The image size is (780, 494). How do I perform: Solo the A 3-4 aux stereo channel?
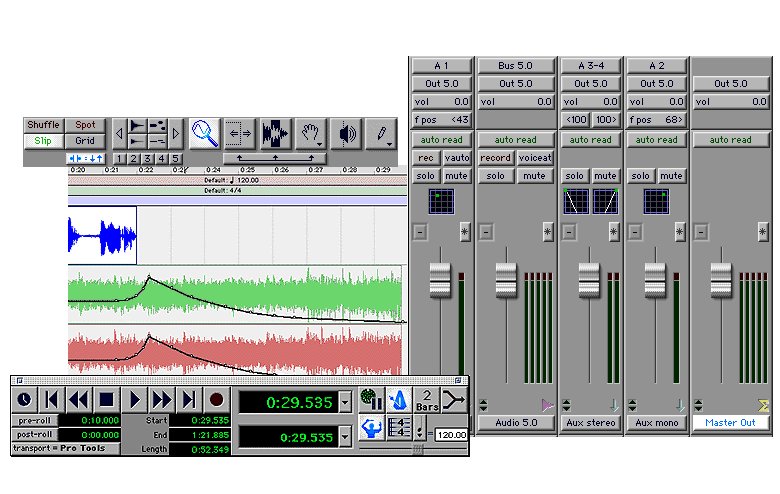click(x=574, y=176)
